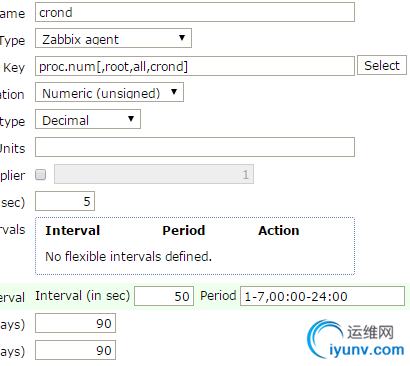Screen dimensions: 410x366
Task: Click the No flexible intervals defined text
Action: [128, 256]
